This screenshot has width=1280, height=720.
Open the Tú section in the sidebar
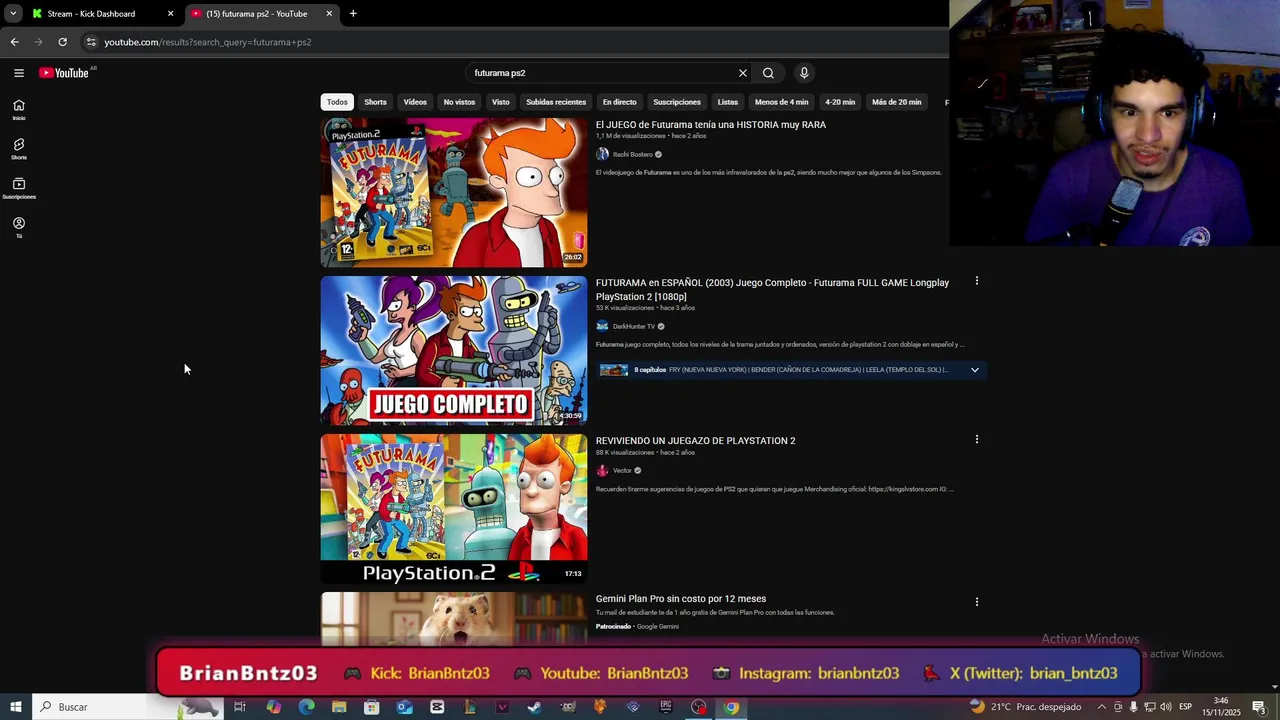point(18,228)
